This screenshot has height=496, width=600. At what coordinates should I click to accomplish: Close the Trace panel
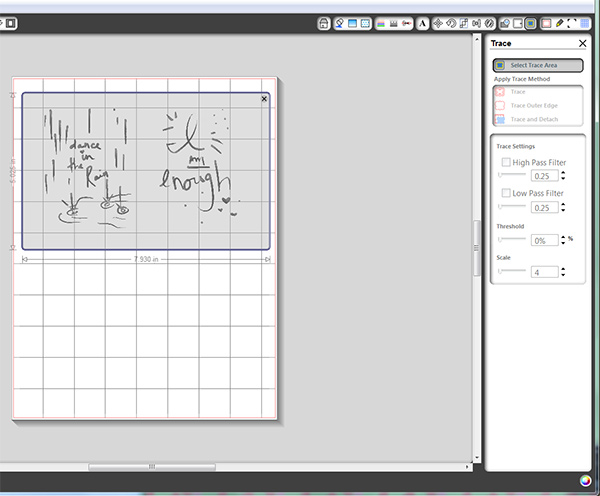(x=582, y=43)
